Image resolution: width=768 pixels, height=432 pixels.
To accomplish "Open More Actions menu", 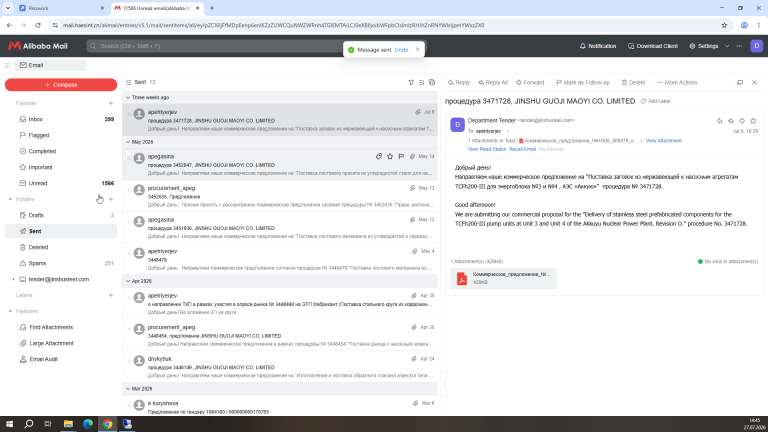I will click(677, 82).
